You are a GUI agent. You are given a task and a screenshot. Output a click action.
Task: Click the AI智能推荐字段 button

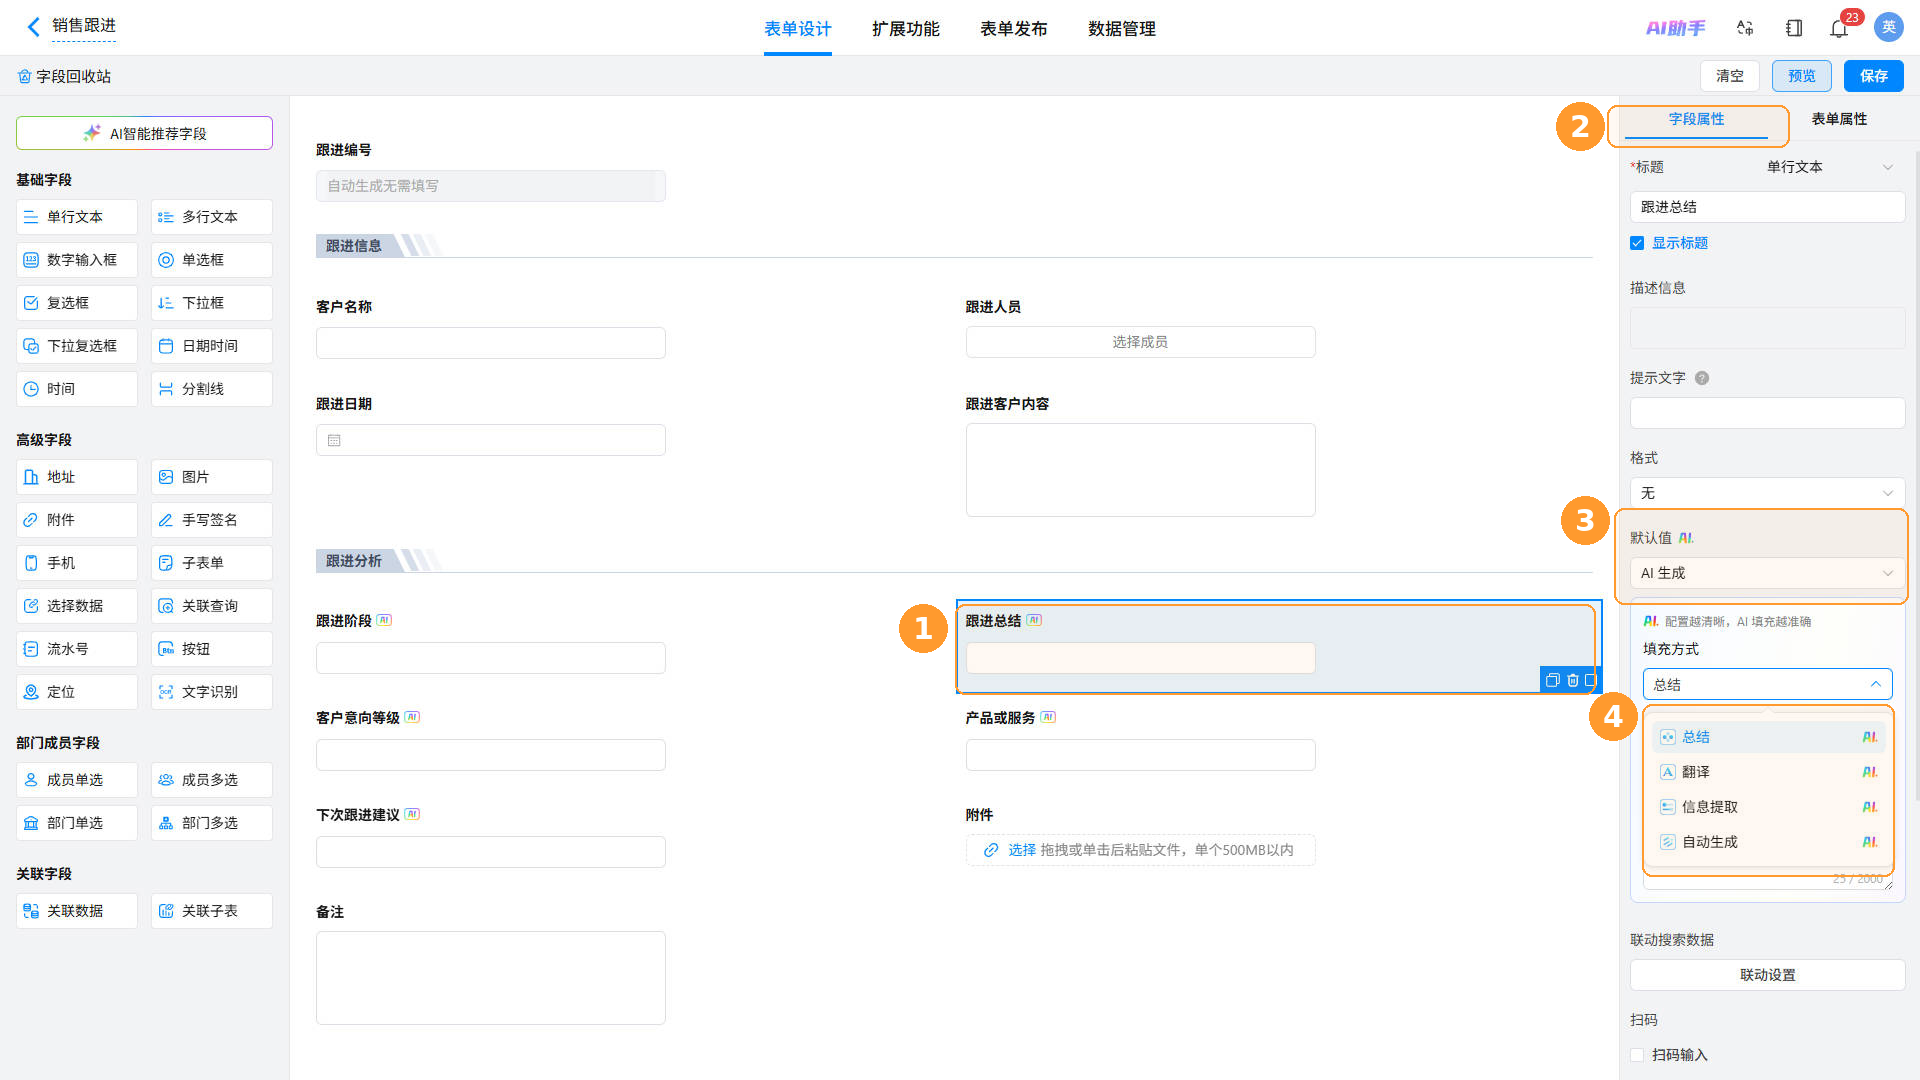point(144,133)
